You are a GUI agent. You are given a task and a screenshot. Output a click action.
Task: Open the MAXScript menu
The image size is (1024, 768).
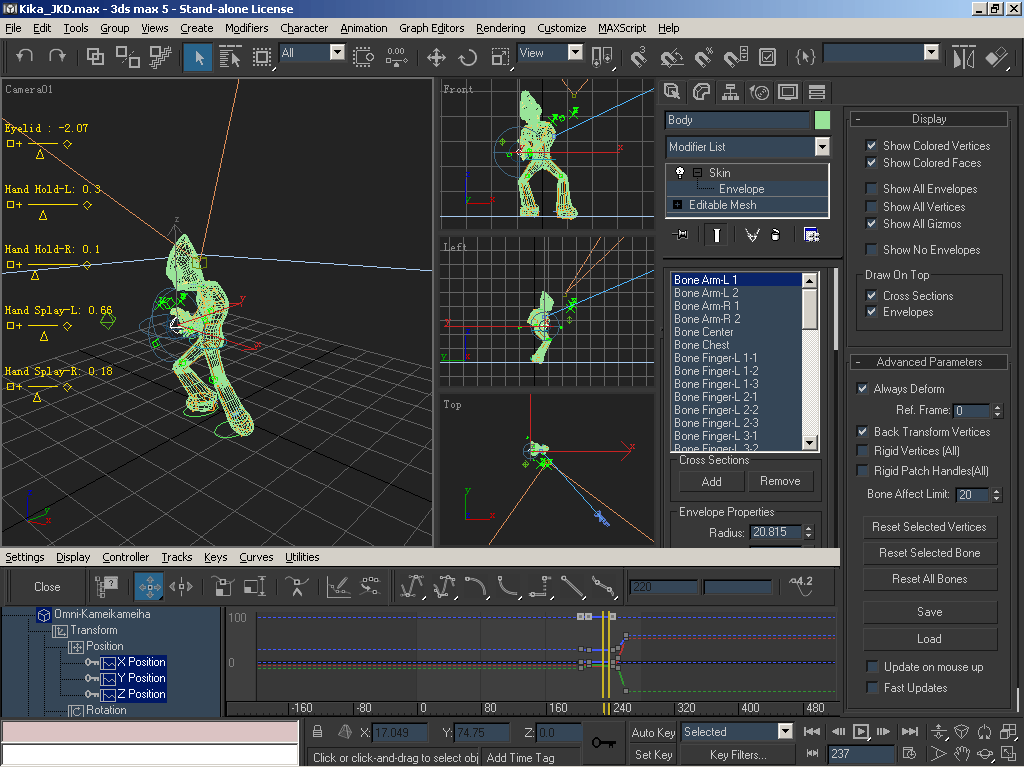[x=622, y=28]
